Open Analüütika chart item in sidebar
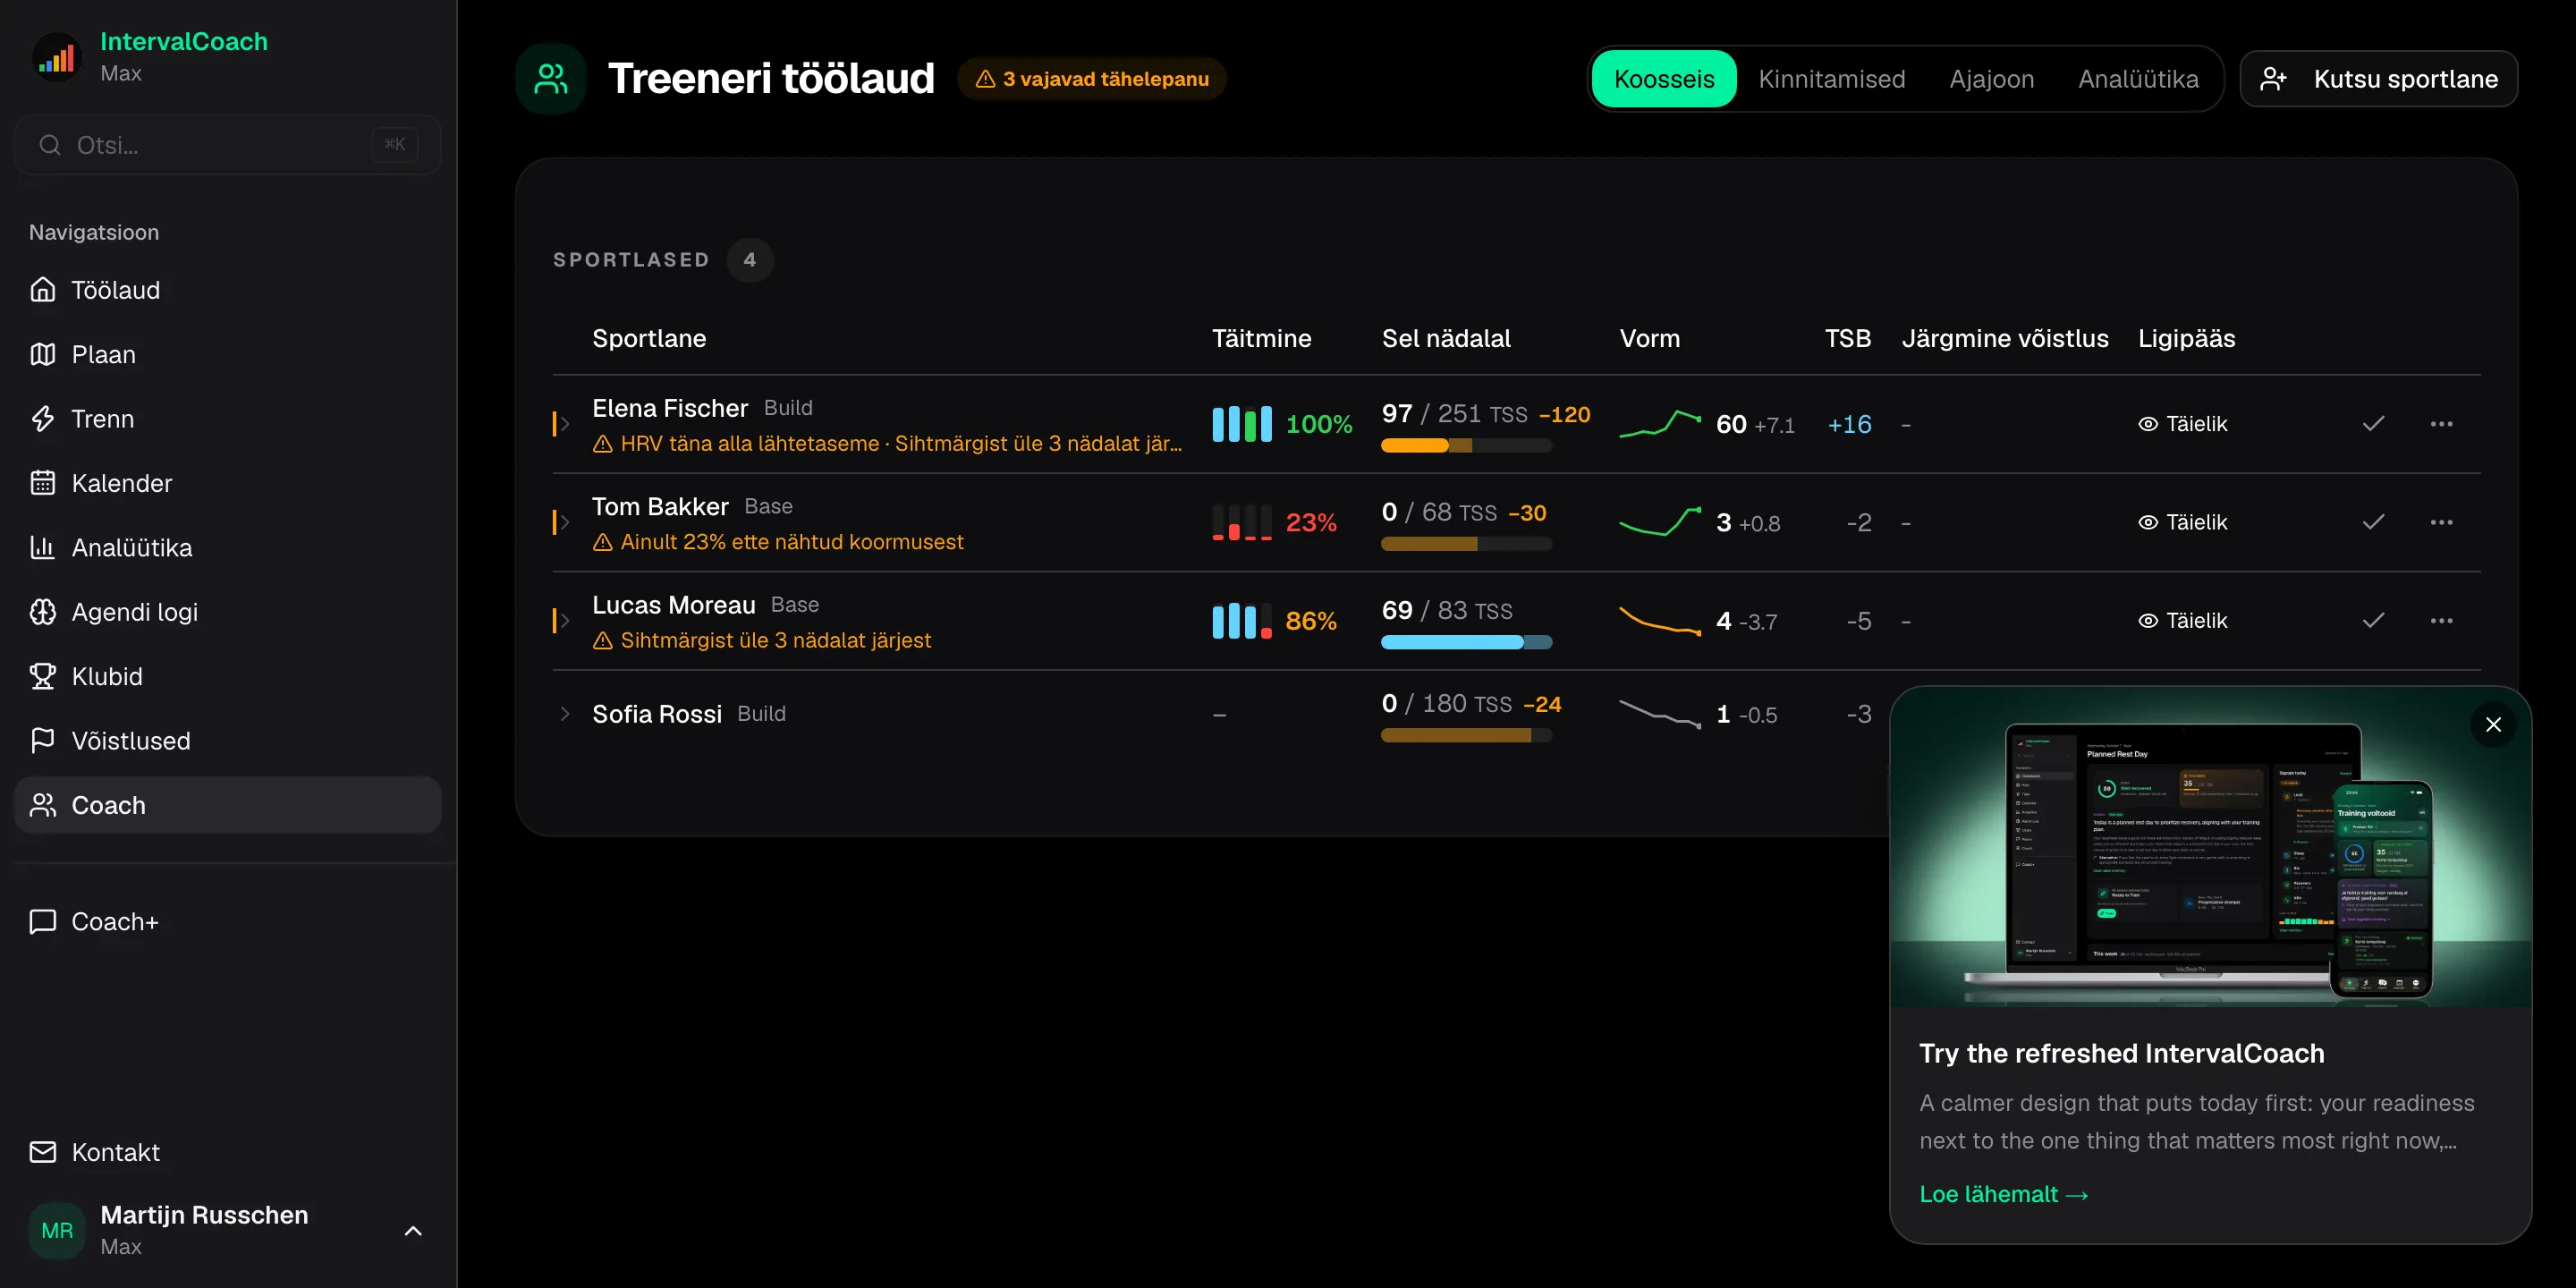The width and height of the screenshot is (2576, 1288). [x=227, y=547]
